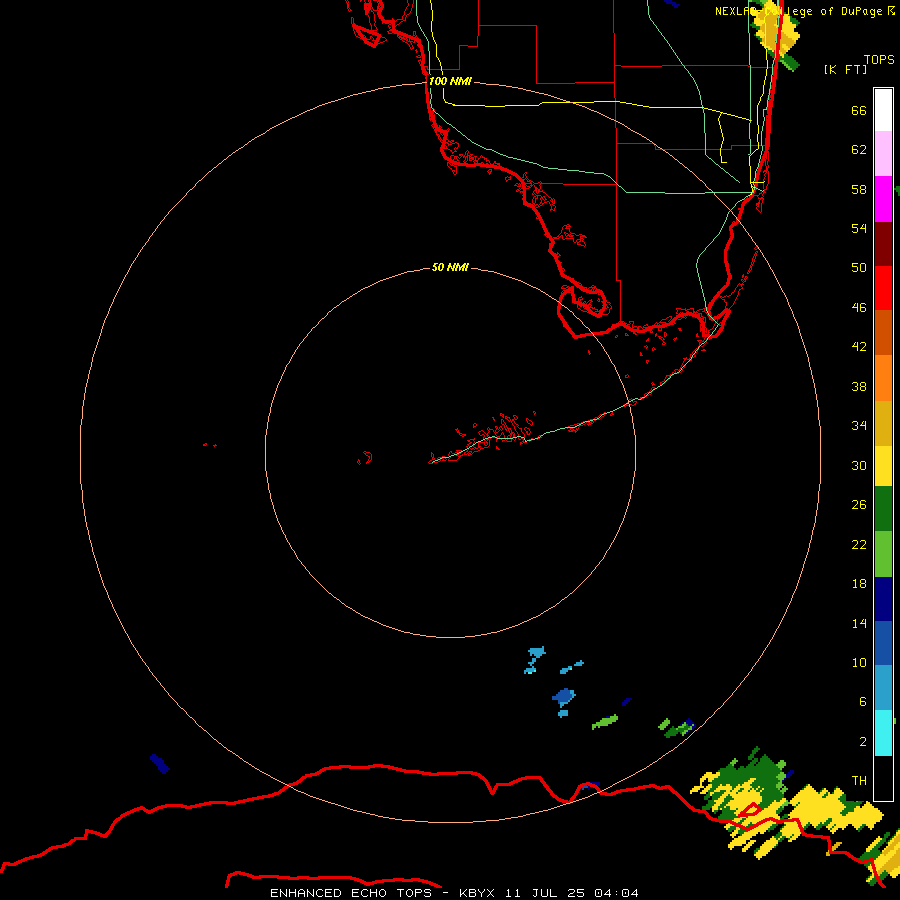Pick the light orange legend swatch

[x=883, y=378]
